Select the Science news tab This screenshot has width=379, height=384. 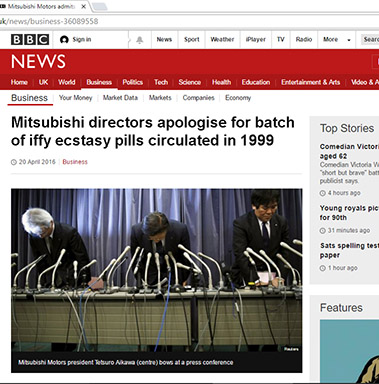(190, 82)
